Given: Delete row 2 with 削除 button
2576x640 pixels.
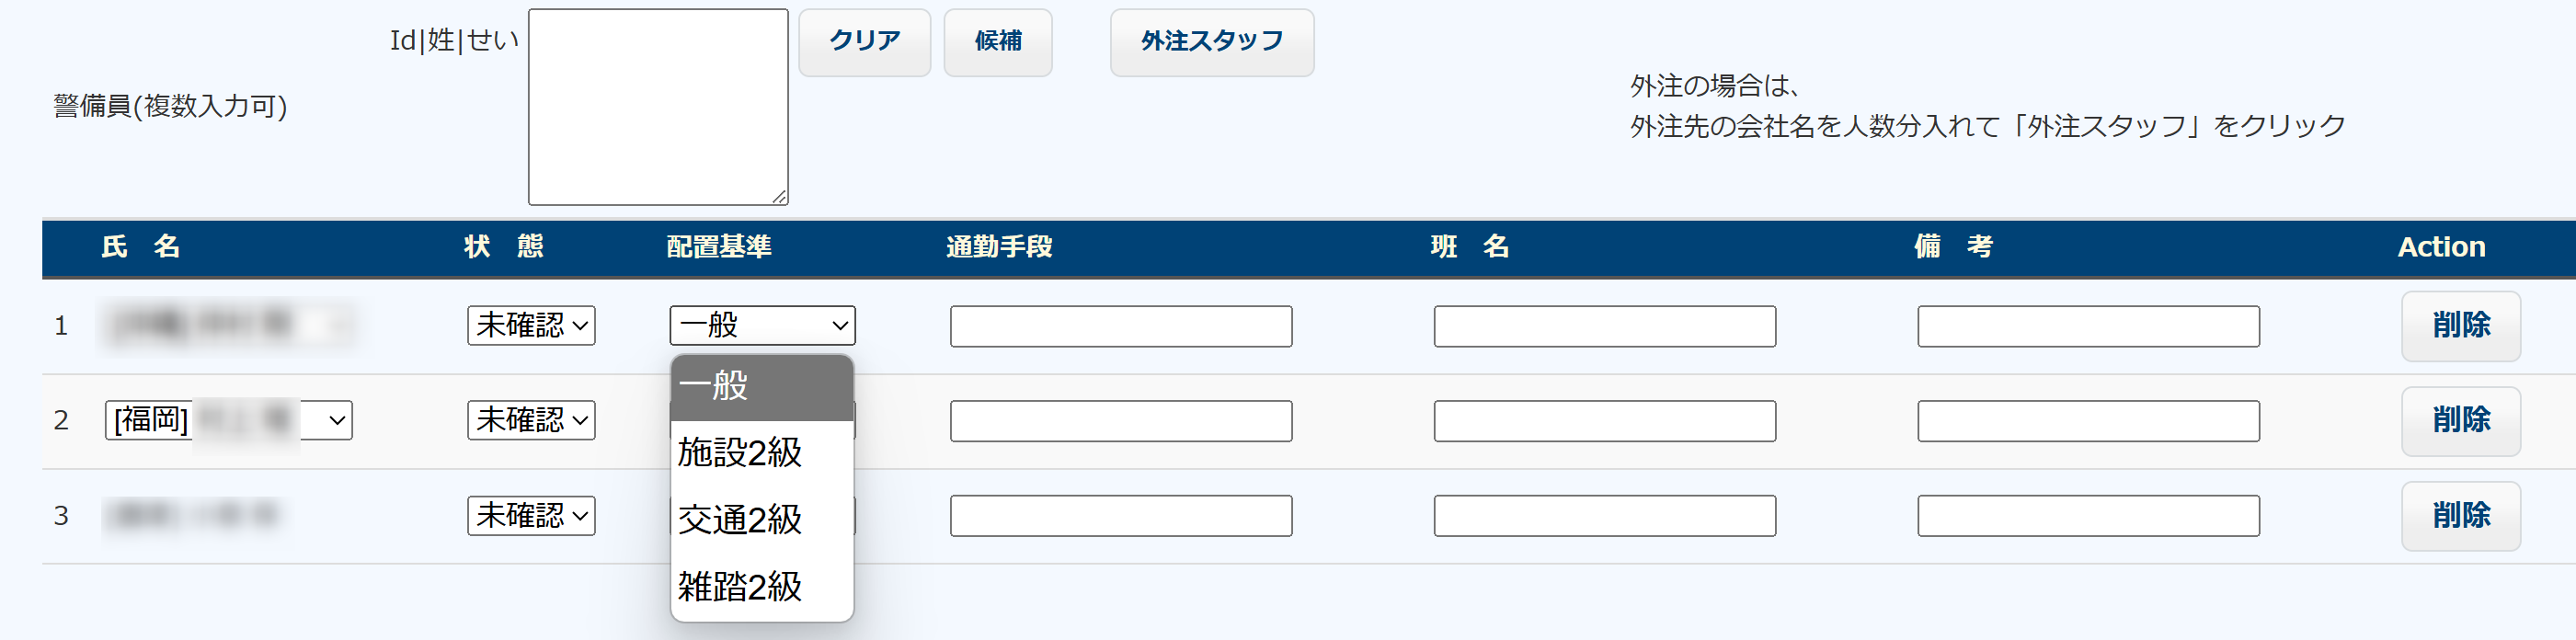Looking at the screenshot, I should [2460, 421].
